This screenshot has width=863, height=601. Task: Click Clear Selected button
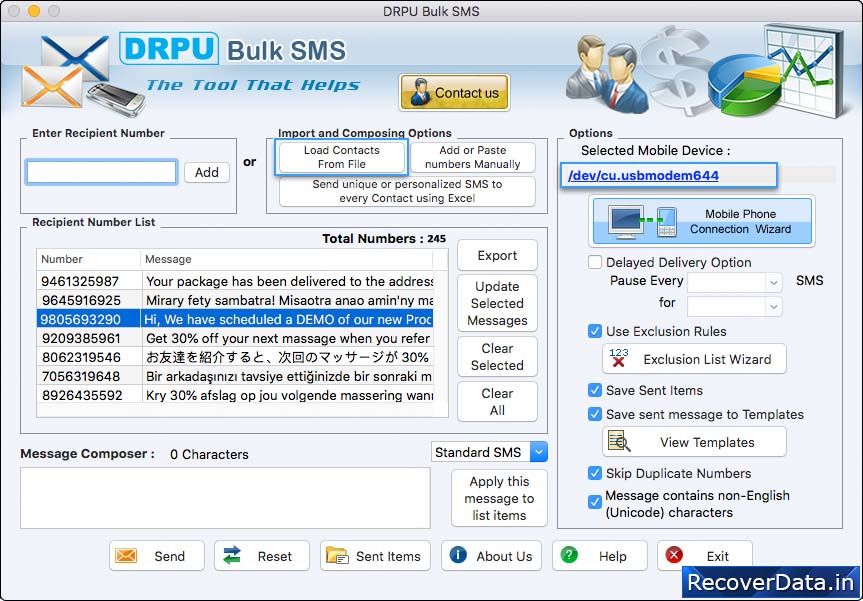point(497,357)
